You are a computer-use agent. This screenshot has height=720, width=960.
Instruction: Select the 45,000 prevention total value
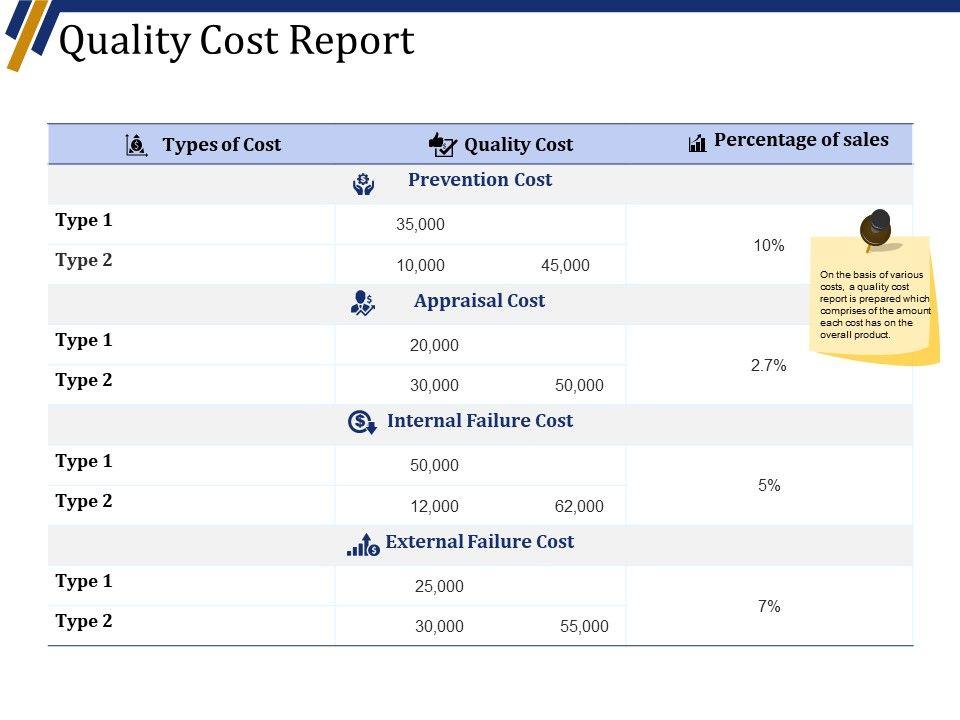click(565, 265)
